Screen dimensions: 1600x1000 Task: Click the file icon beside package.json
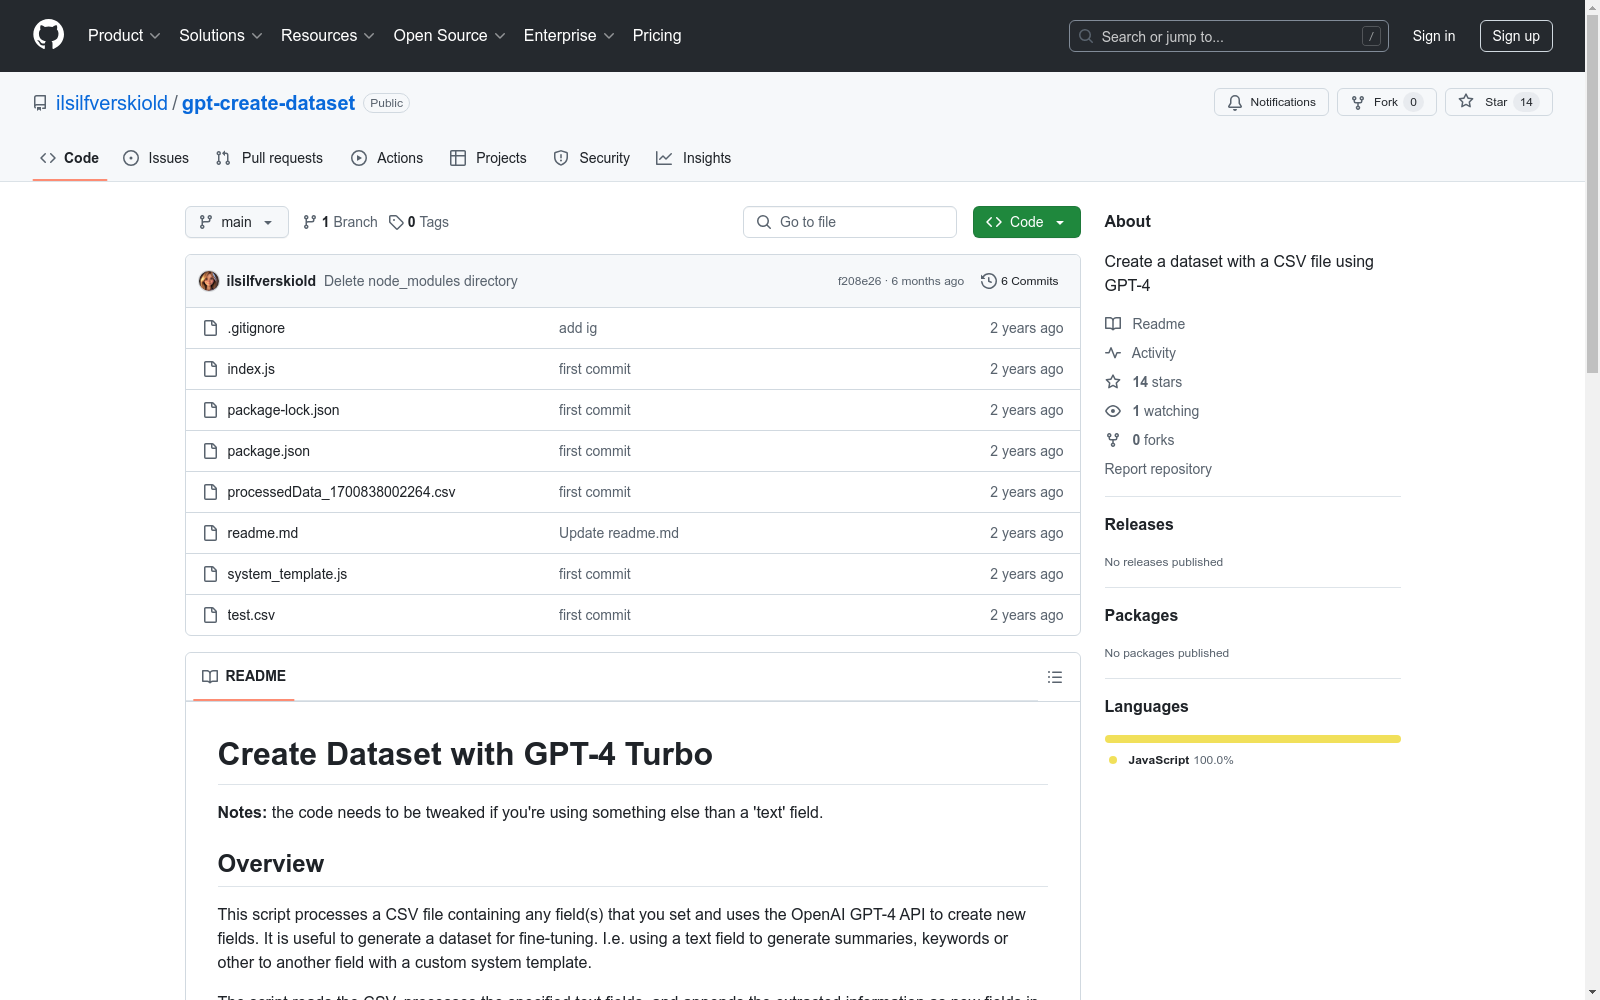[x=210, y=451]
